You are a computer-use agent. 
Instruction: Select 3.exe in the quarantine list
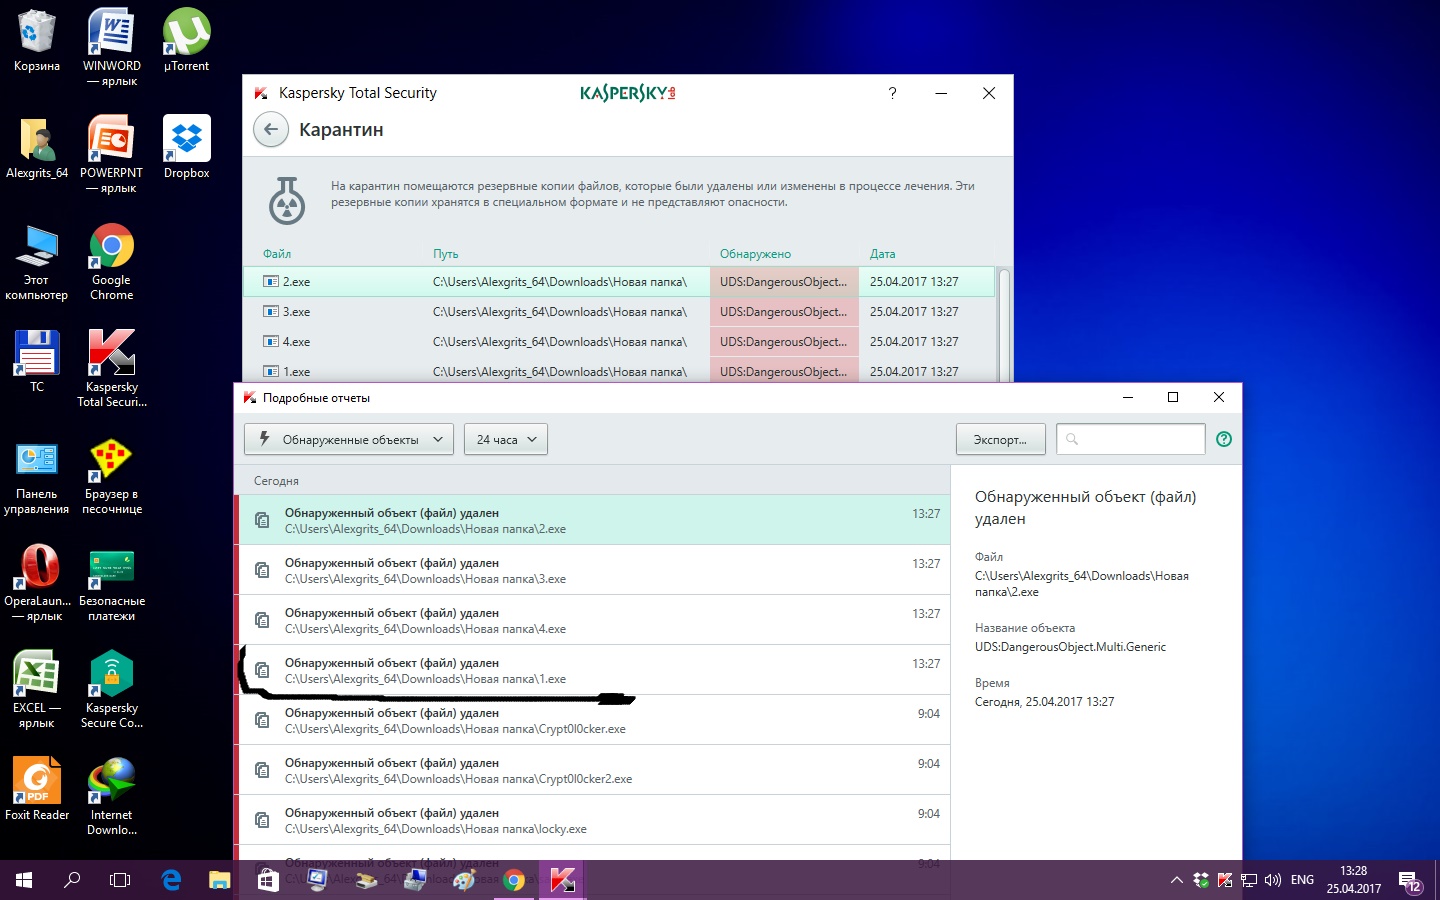[x=619, y=312]
